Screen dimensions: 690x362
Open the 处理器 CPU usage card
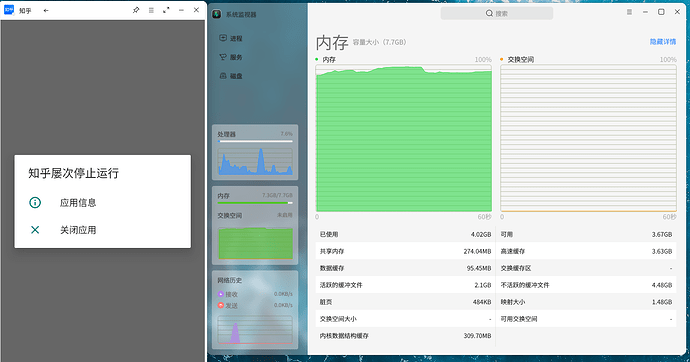coord(255,152)
